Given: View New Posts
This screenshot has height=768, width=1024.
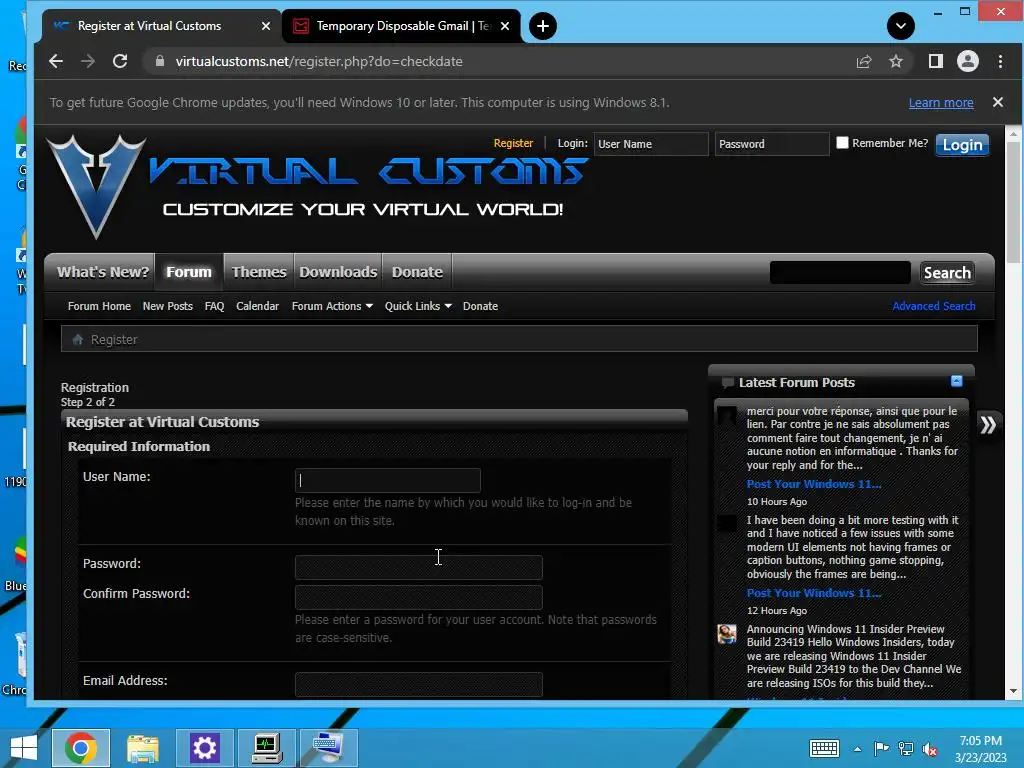Looking at the screenshot, I should pyautogui.click(x=168, y=306).
